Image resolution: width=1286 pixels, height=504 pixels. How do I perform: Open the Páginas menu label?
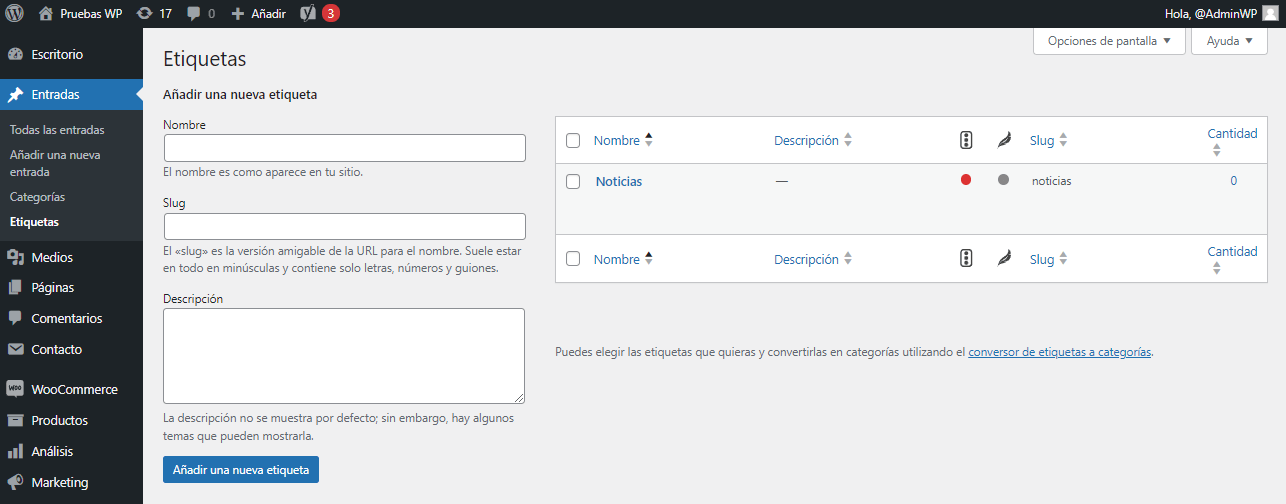coord(52,288)
